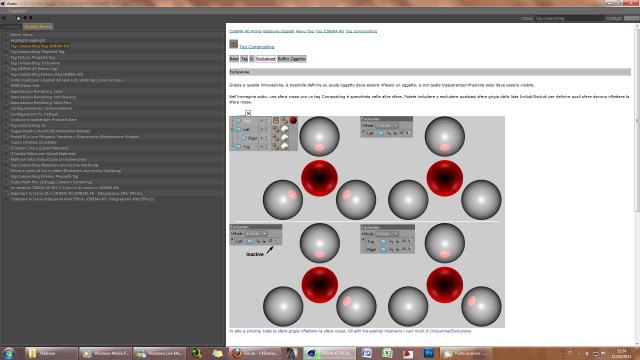Click in the Cerca search field
Viewport: 640px width, 360px height.
tap(569, 18)
